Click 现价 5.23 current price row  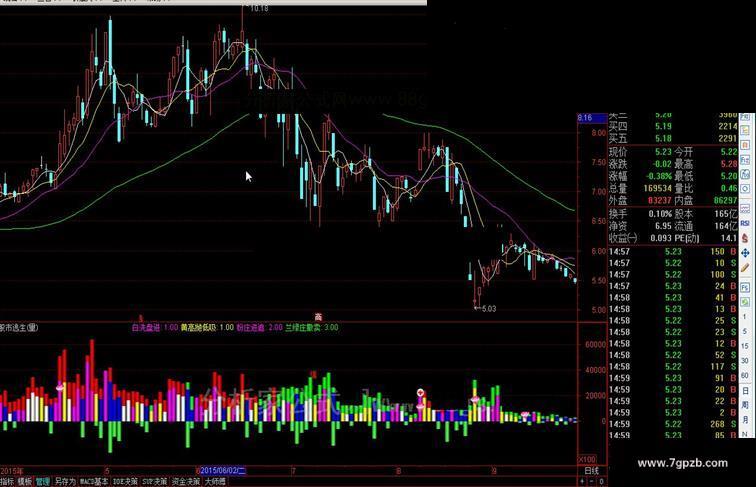pyautogui.click(x=640, y=152)
